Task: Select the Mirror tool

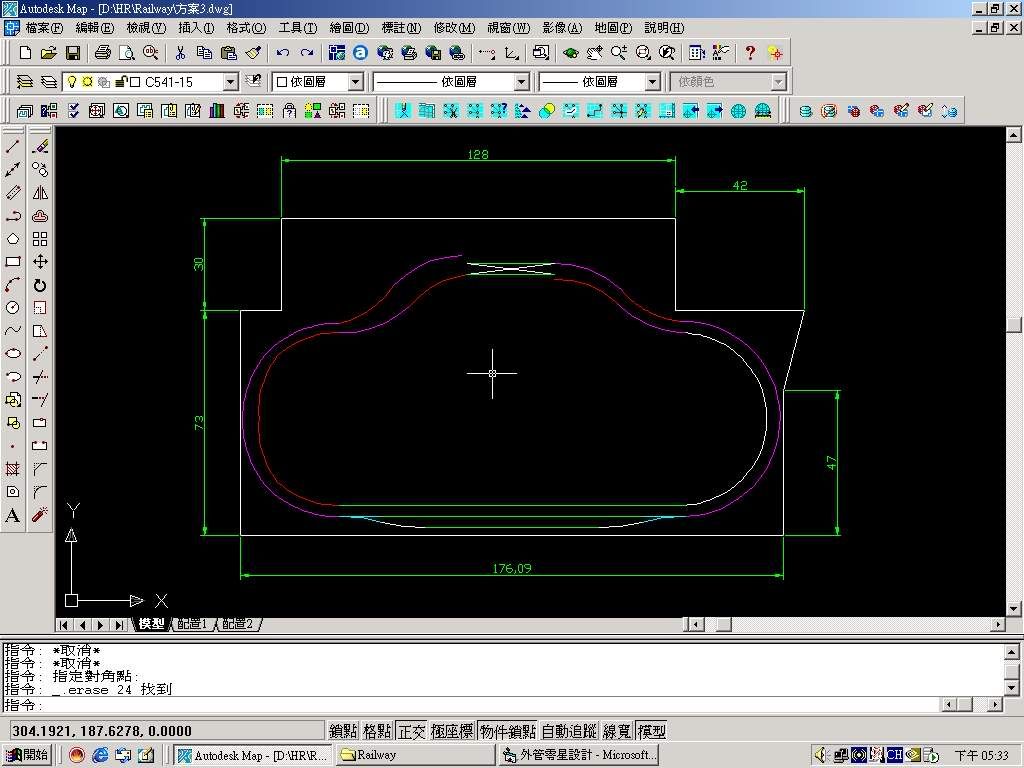Action: (x=40, y=193)
